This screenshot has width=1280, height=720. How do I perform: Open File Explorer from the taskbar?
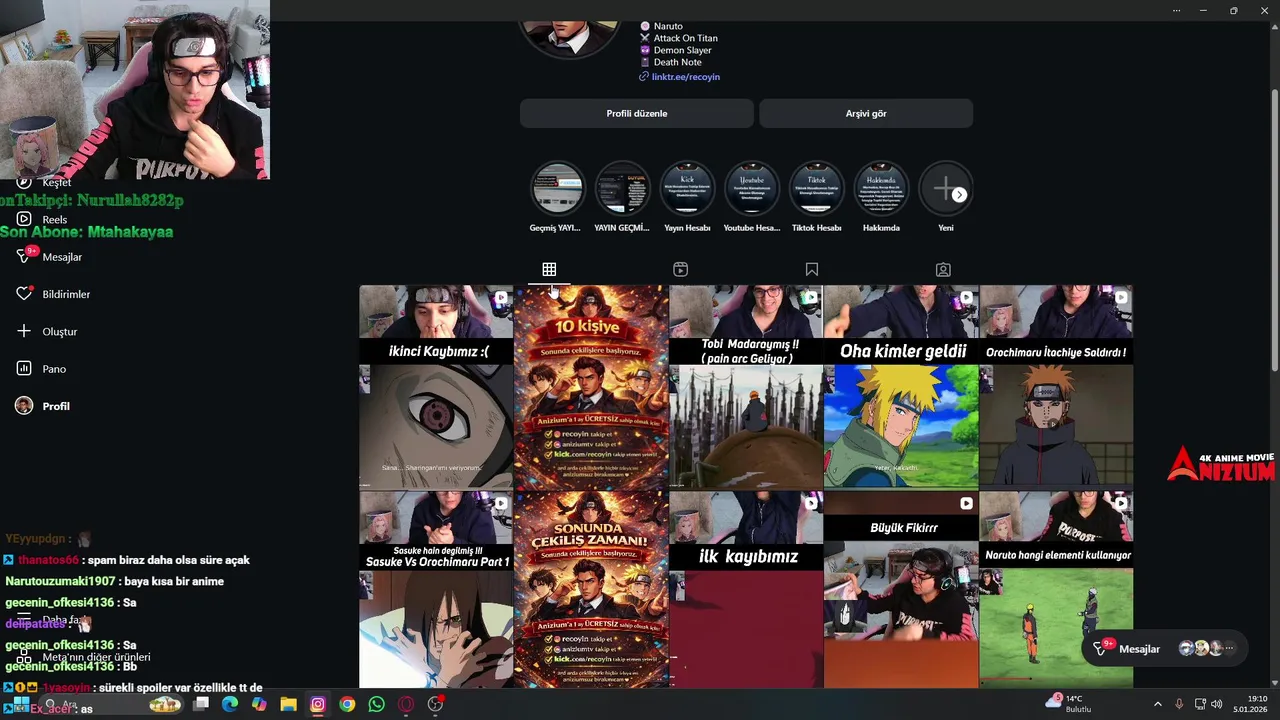(x=288, y=704)
